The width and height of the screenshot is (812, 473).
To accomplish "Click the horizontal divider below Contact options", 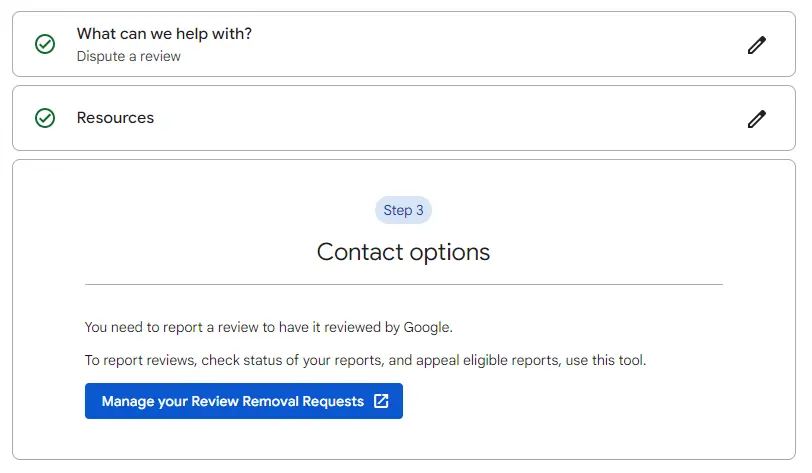I will pos(403,285).
